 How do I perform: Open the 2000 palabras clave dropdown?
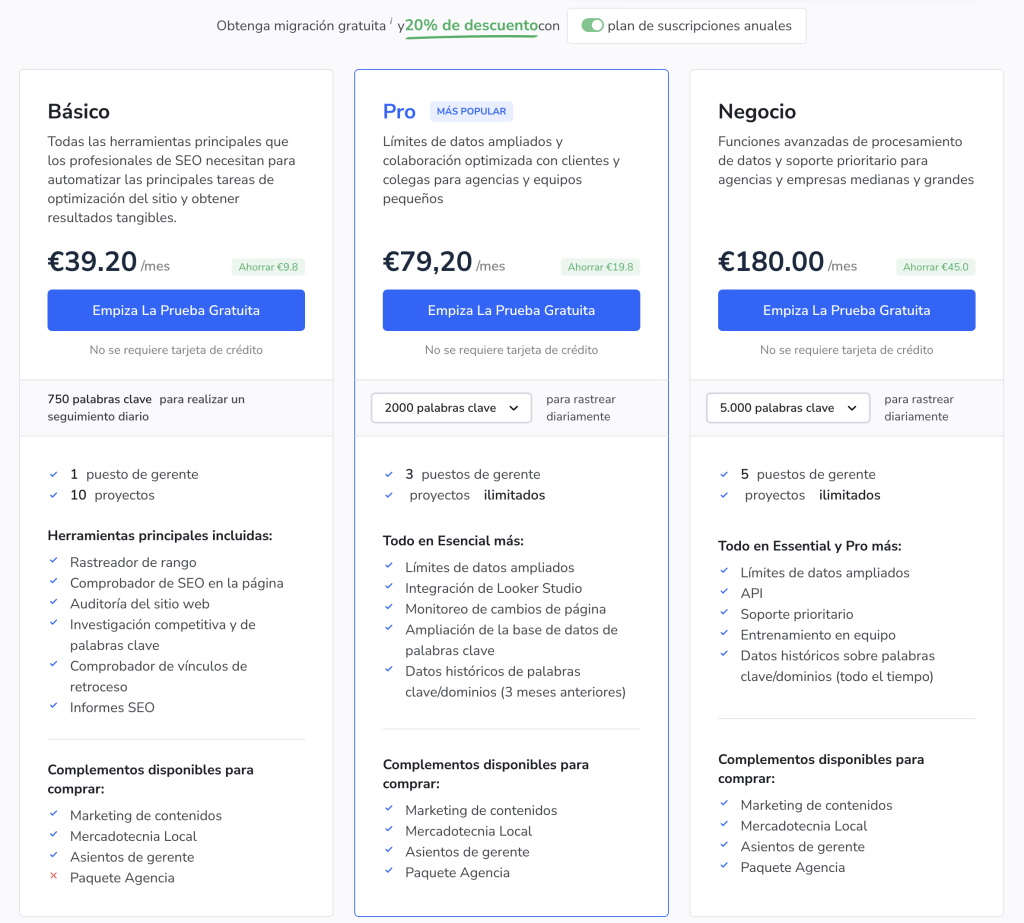451,408
